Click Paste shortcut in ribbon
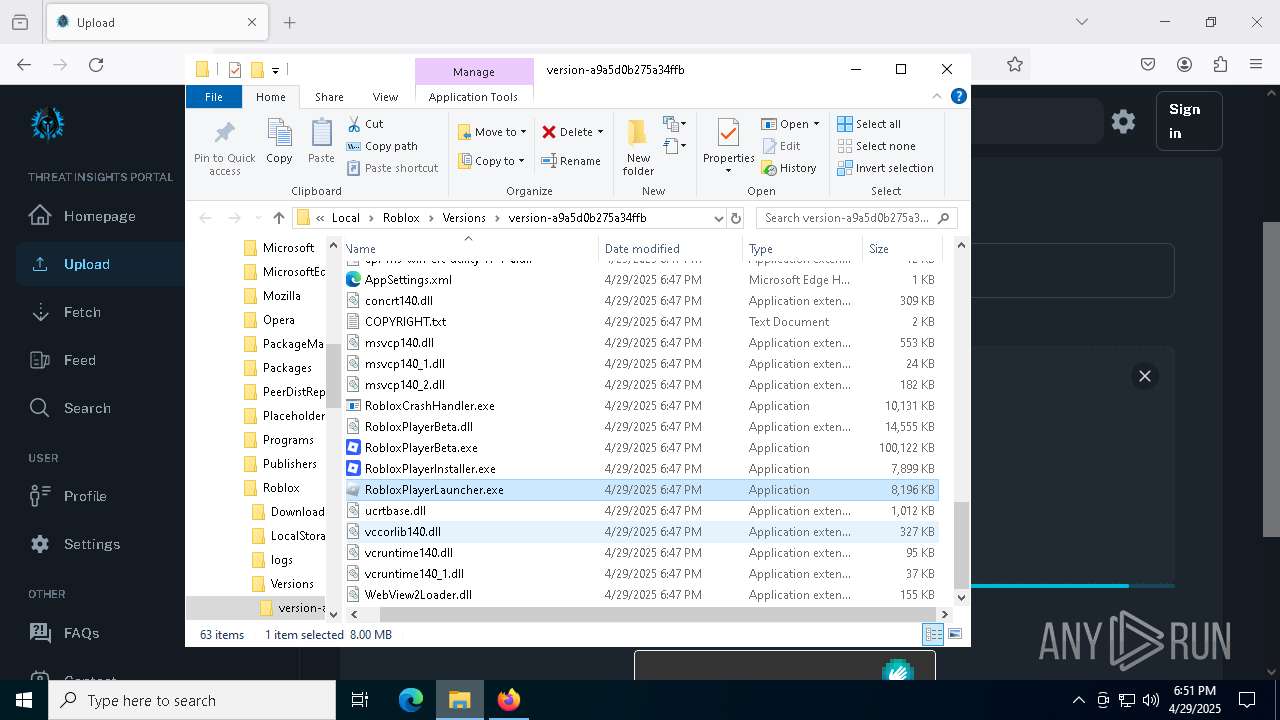 392,168
